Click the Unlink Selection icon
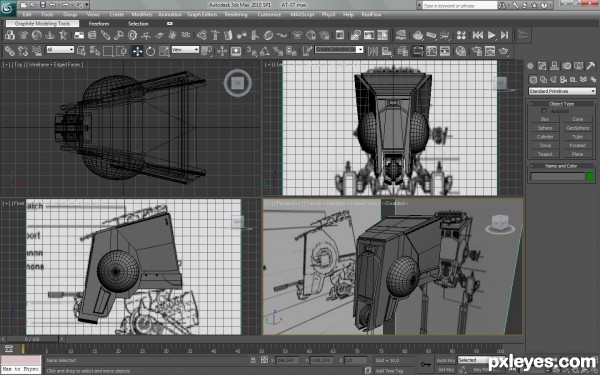 click(x=23, y=51)
